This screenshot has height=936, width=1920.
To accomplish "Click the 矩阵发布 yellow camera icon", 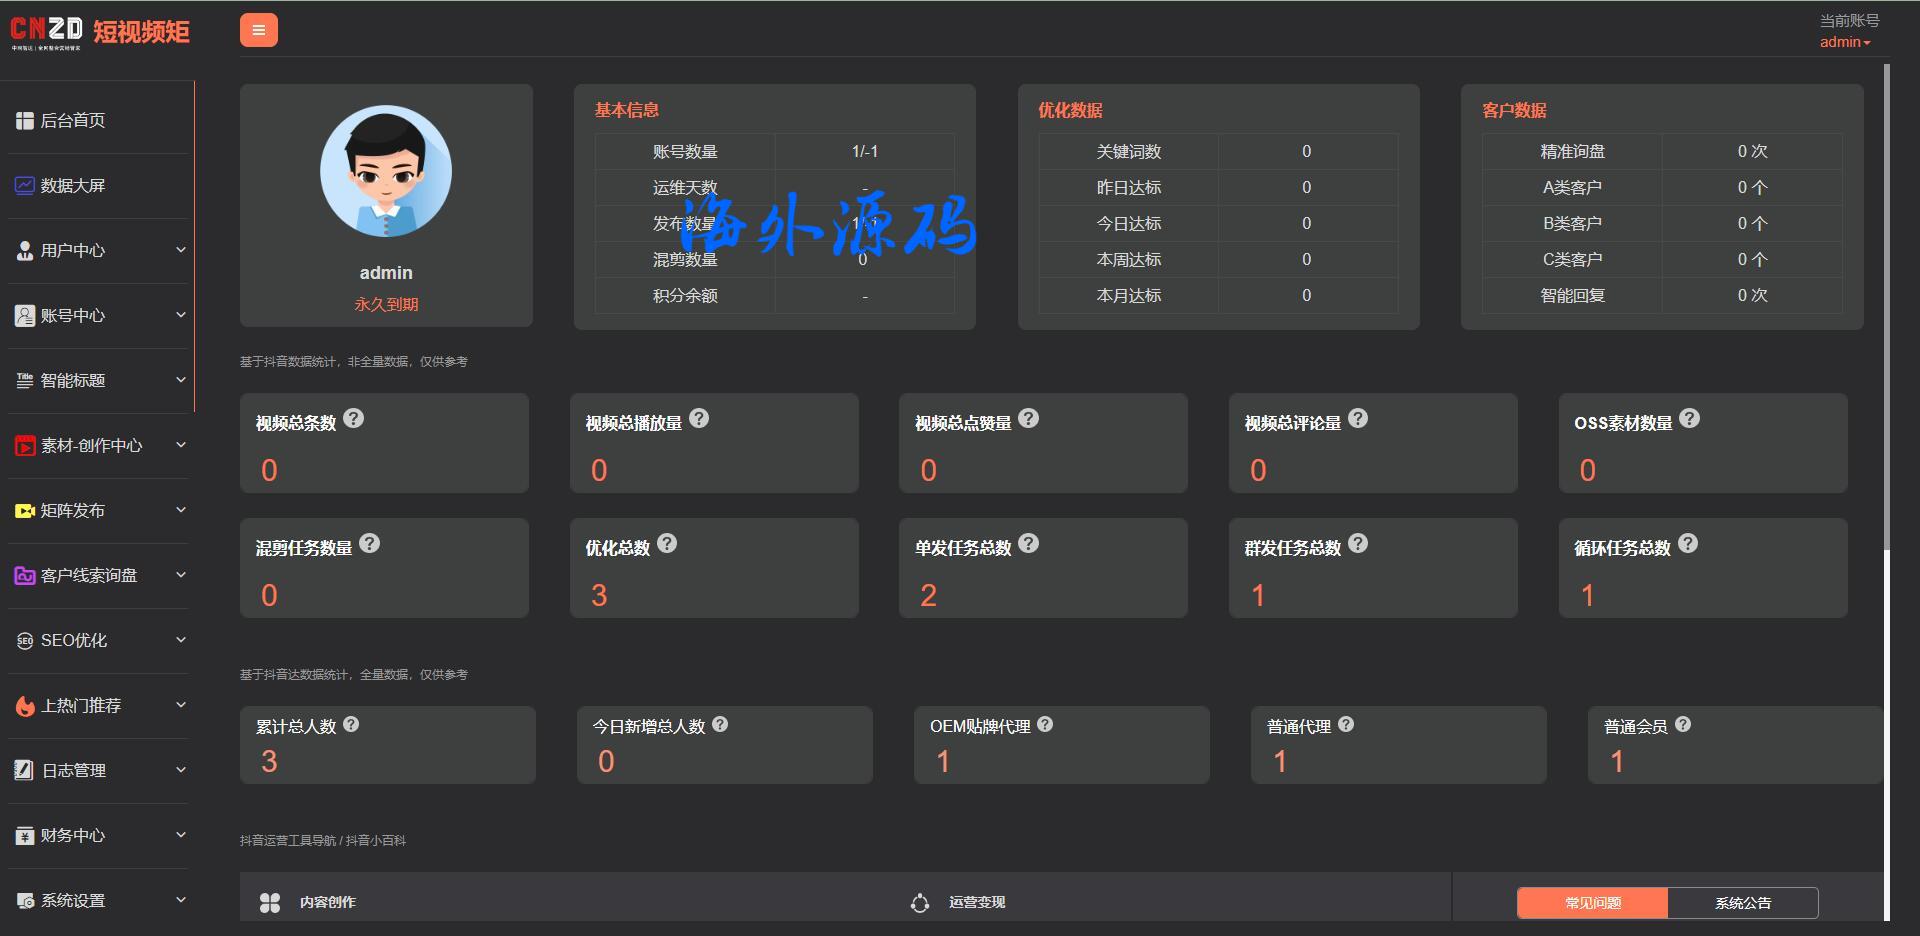I will (x=25, y=511).
